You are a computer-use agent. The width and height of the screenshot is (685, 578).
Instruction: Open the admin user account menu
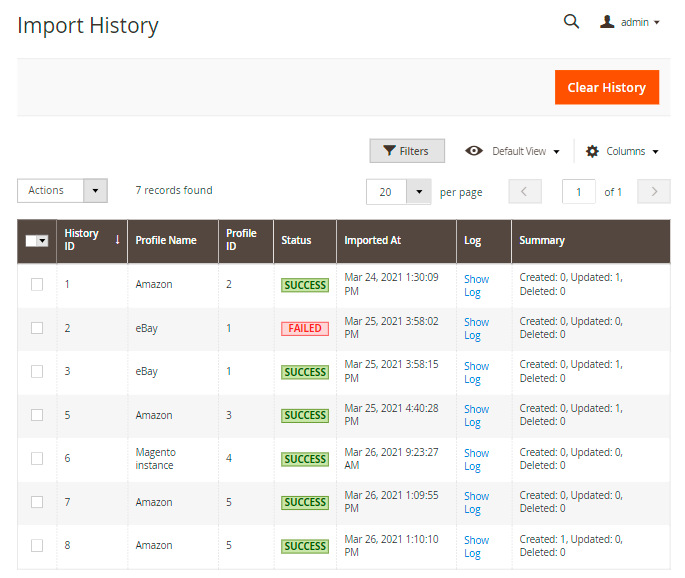pyautogui.click(x=630, y=22)
